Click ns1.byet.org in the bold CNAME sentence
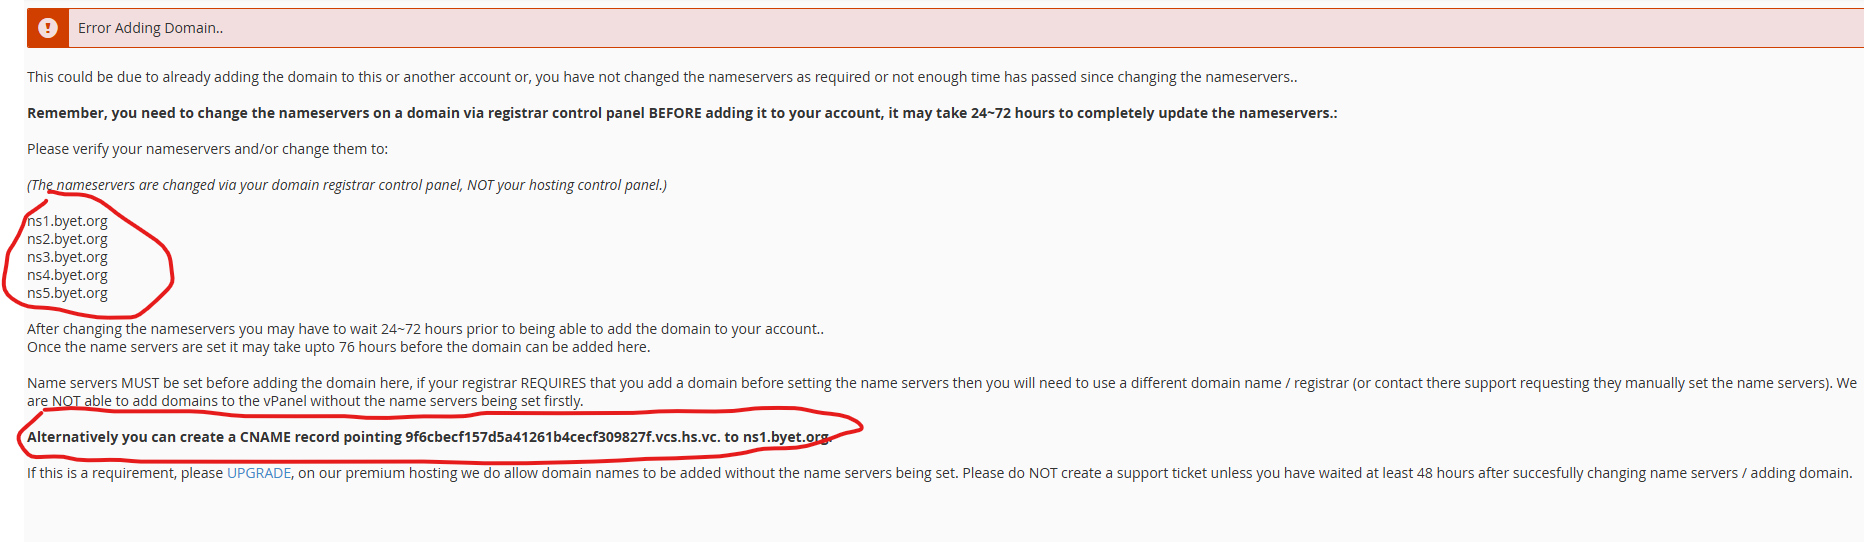The height and width of the screenshot is (542, 1864). 786,437
